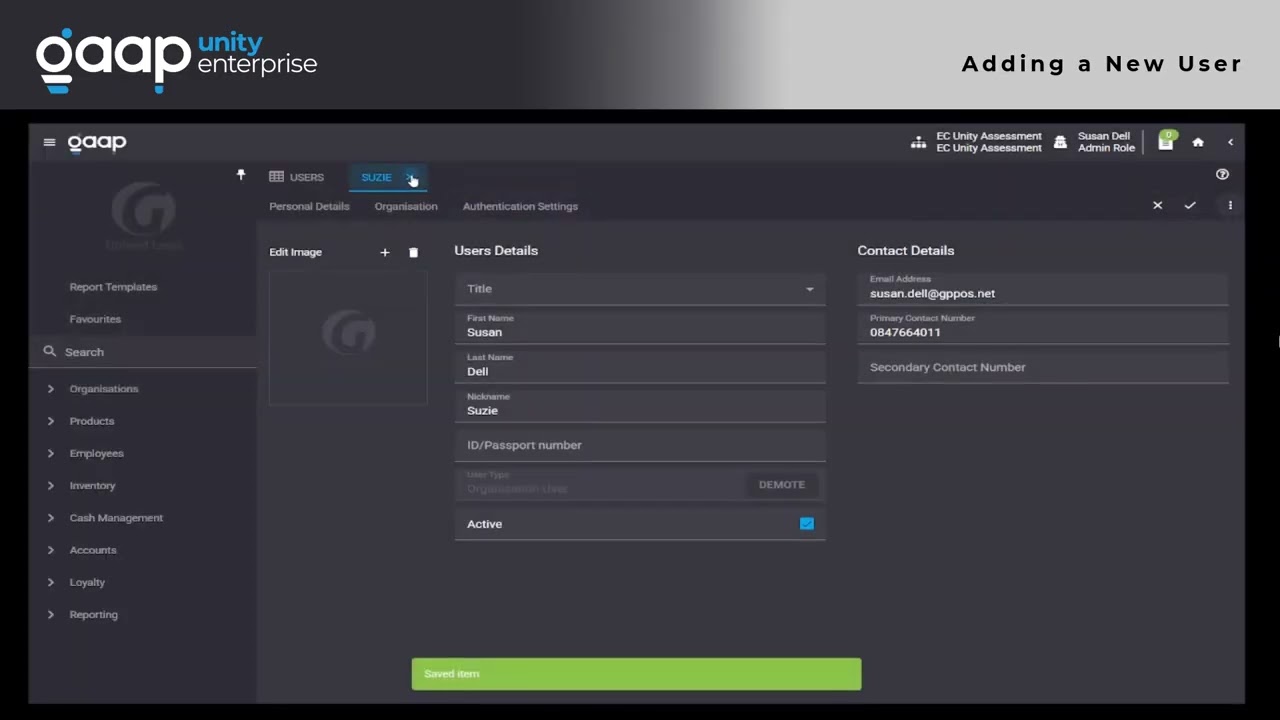Image resolution: width=1280 pixels, height=720 pixels.
Task: Save changes with the checkmark icon
Action: click(x=1190, y=205)
